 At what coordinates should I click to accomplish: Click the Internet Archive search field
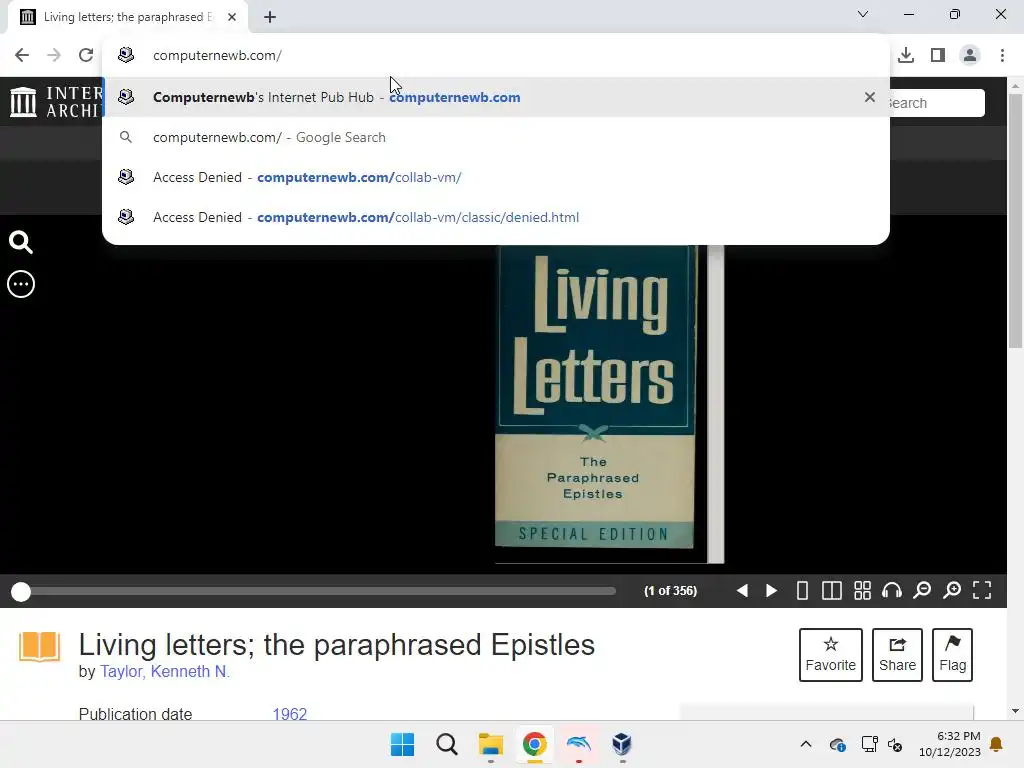(936, 103)
